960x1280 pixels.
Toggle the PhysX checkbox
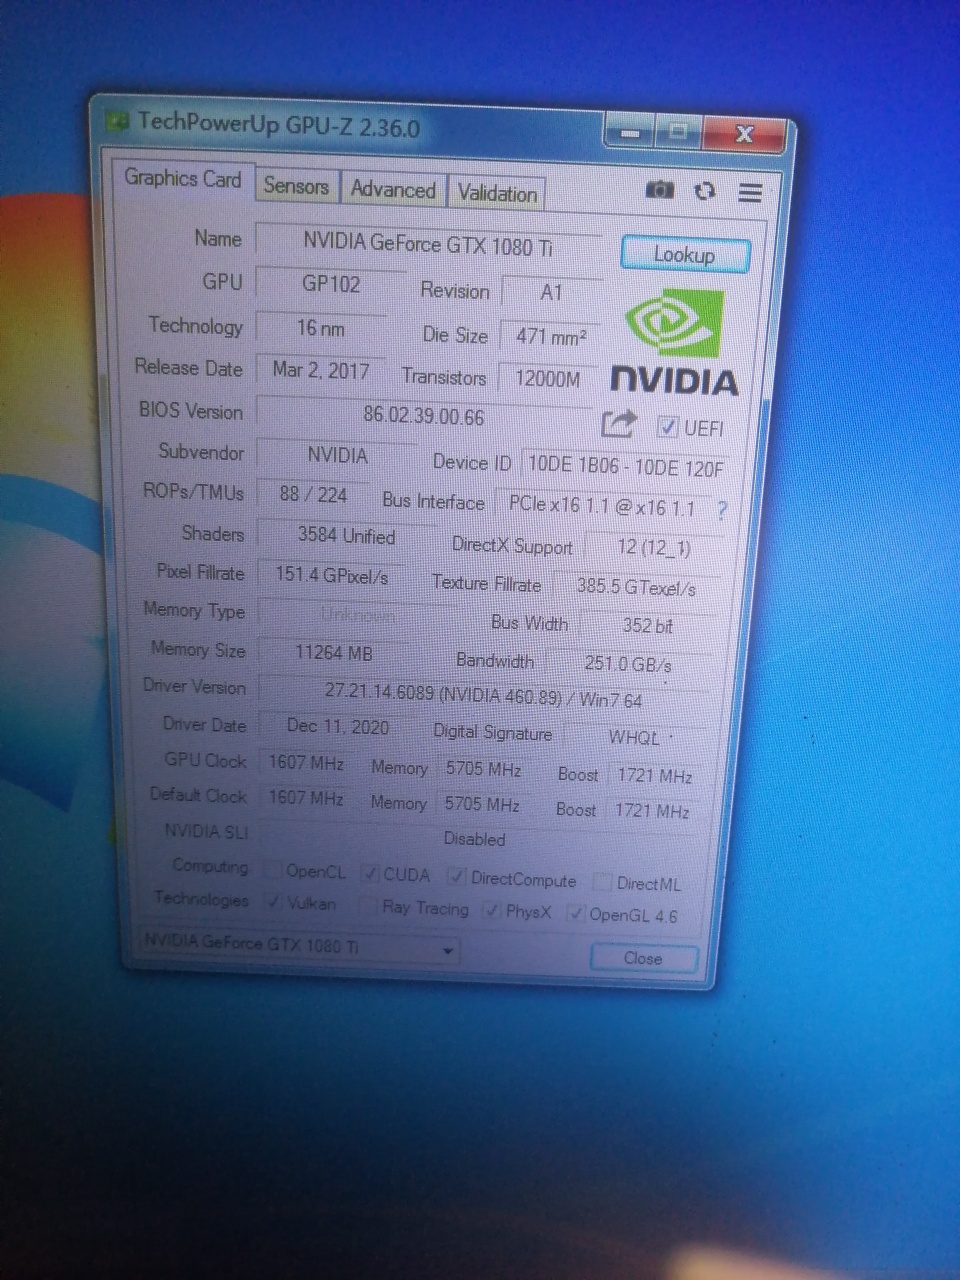point(491,910)
